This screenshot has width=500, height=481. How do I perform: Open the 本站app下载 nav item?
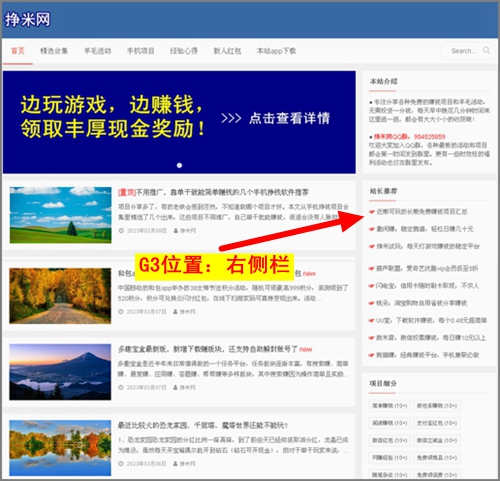276,51
